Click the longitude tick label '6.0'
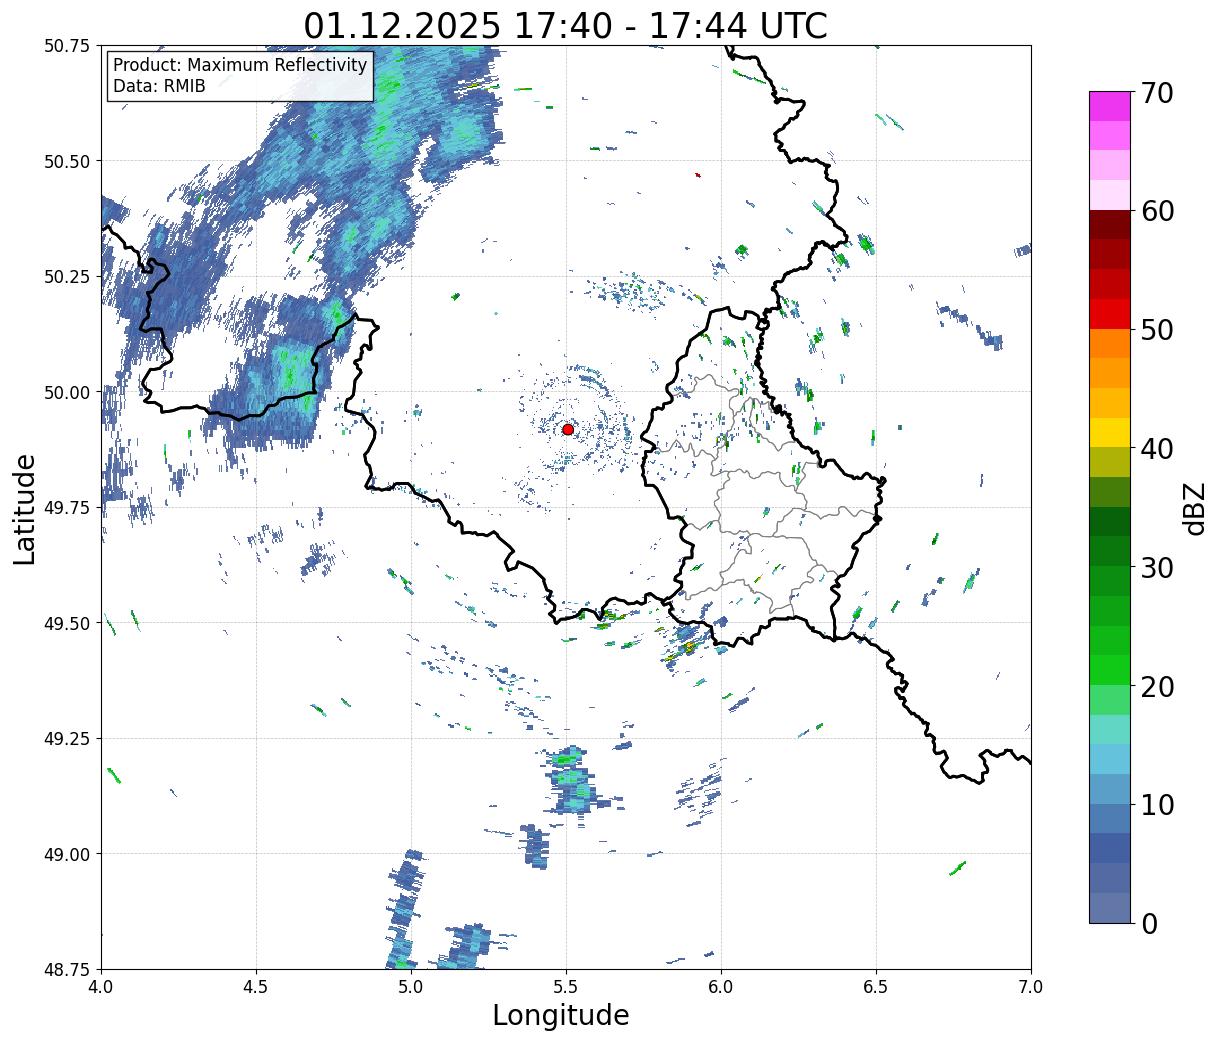The image size is (1219, 1040). (x=721, y=987)
